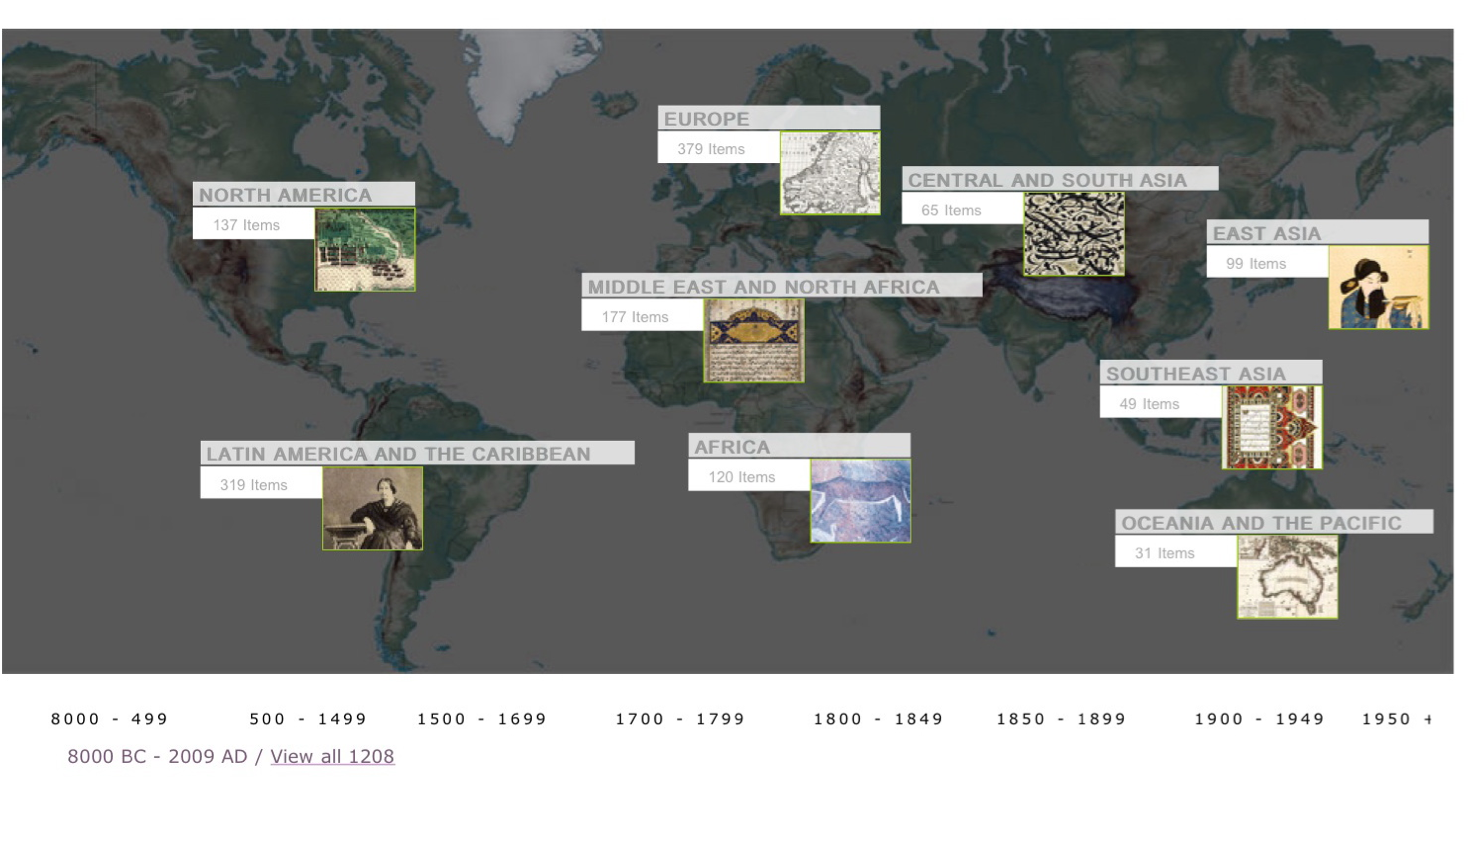Select the 8000 - 499 time period
This screenshot has width=1471, height=844.
[109, 718]
